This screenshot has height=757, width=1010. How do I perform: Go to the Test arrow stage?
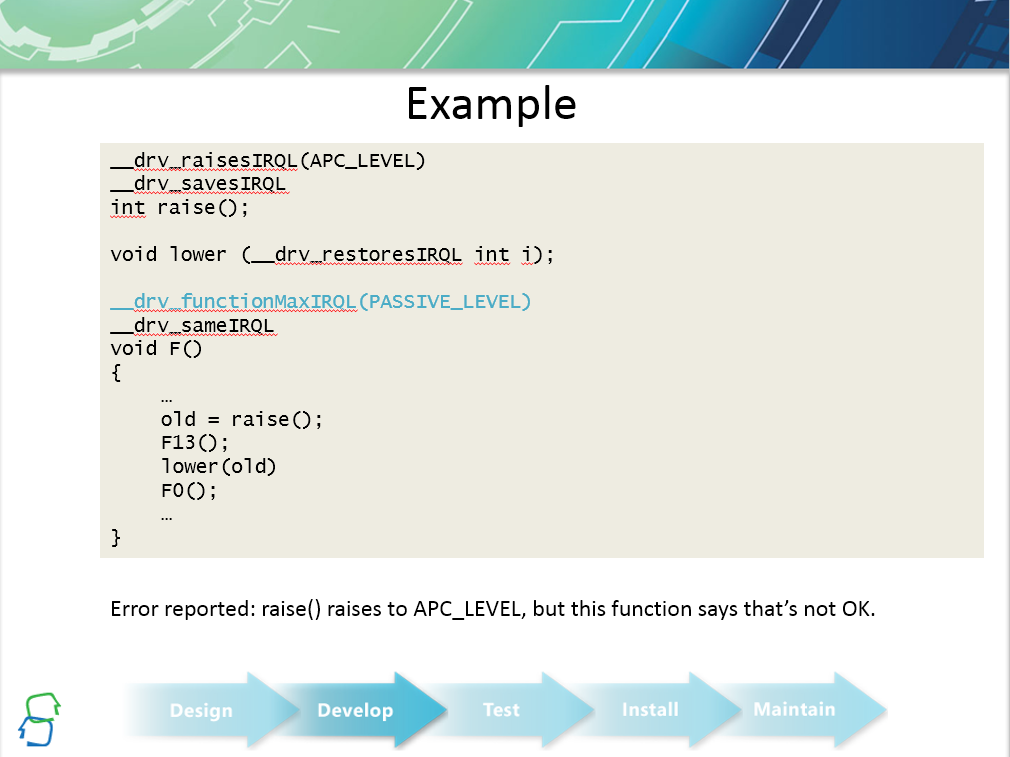501,710
